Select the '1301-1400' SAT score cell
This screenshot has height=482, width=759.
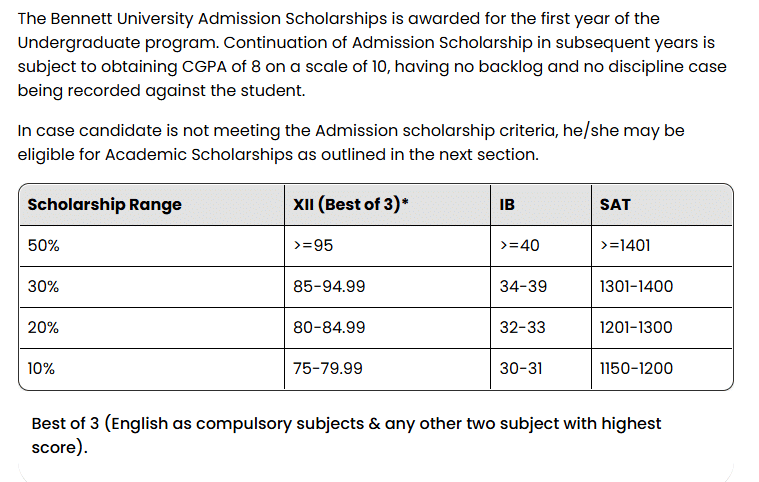(x=636, y=287)
